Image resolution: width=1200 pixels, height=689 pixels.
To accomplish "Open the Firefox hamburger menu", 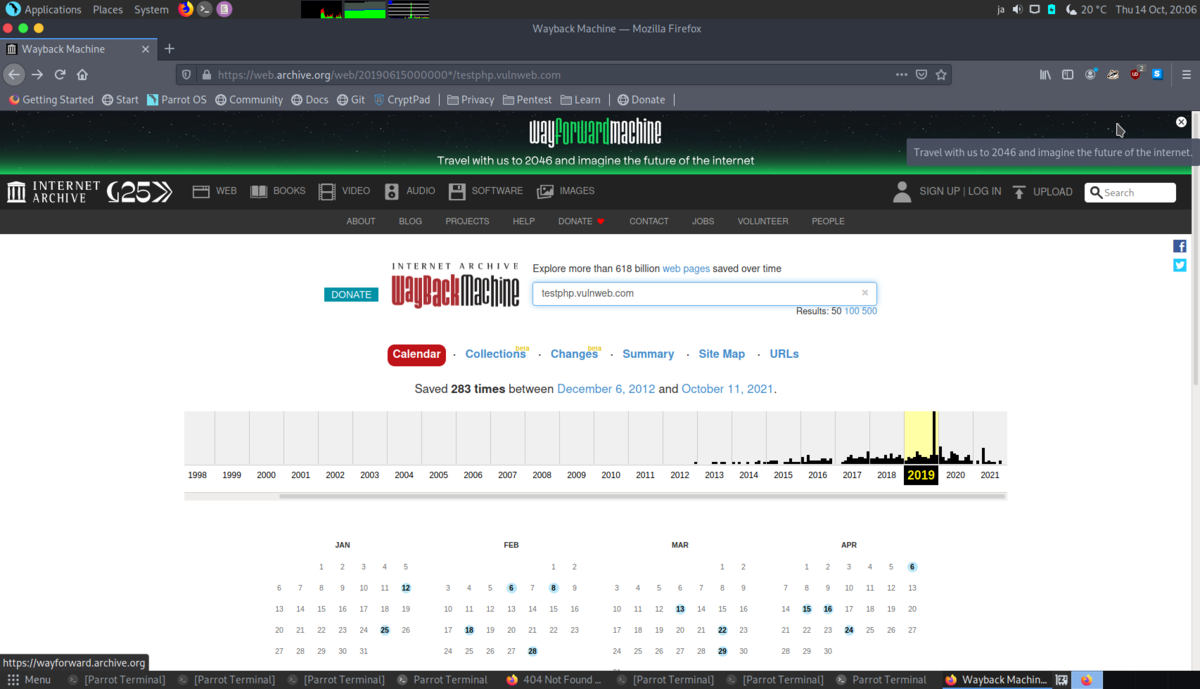I will pyautogui.click(x=1186, y=74).
